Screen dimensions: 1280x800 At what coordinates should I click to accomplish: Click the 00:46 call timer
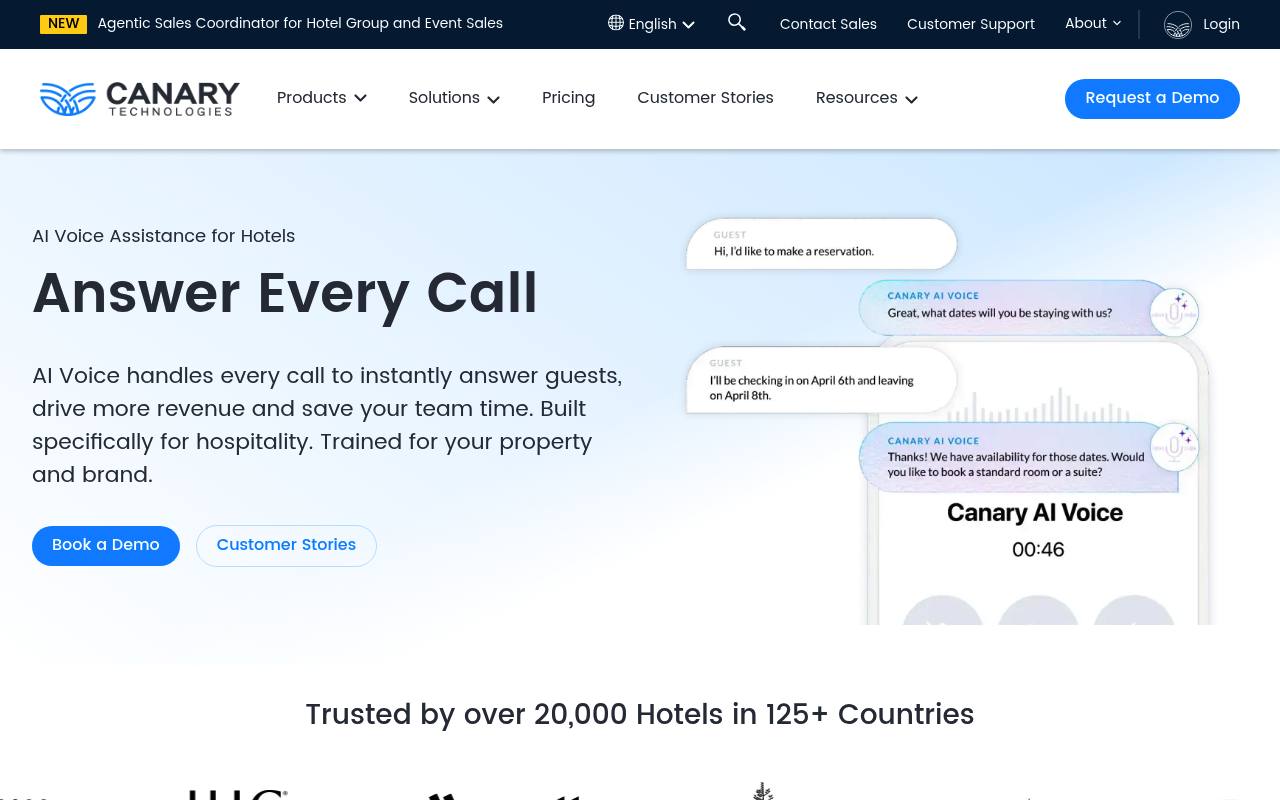click(1038, 549)
